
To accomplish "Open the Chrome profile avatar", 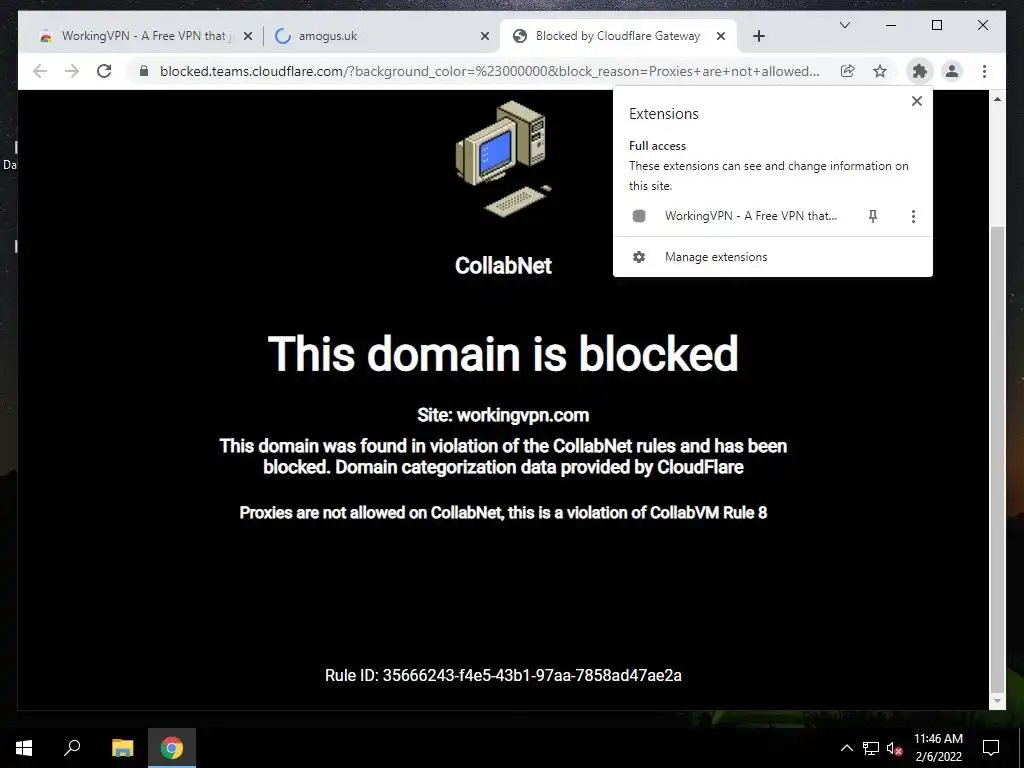I will click(x=952, y=71).
